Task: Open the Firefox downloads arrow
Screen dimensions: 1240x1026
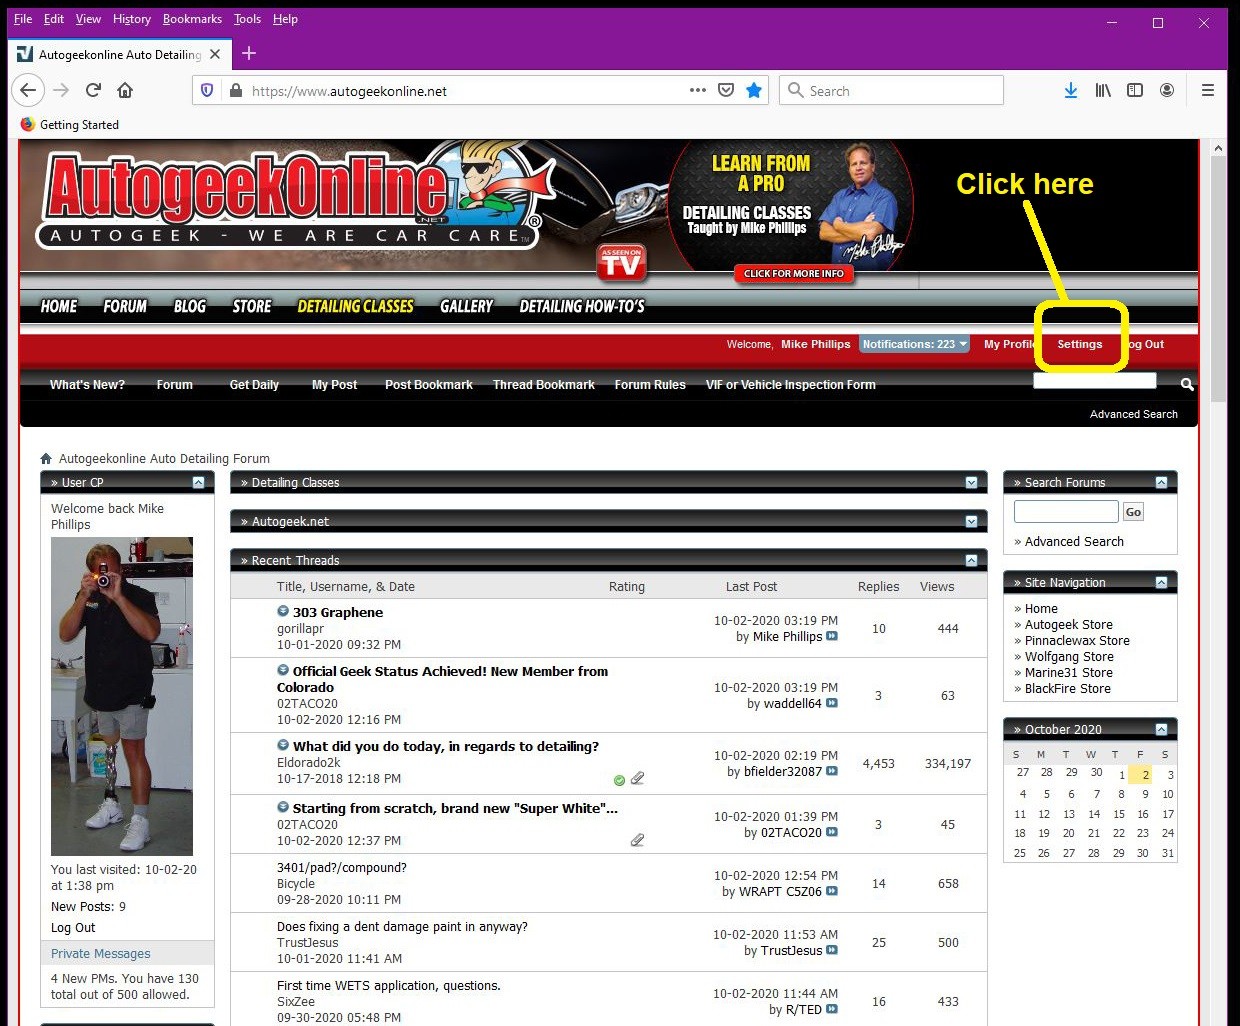Action: coord(1071,90)
